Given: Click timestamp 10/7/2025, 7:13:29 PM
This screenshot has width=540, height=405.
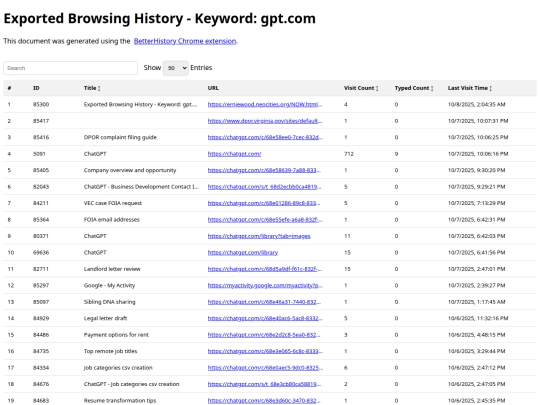Looking at the screenshot, I should click(x=477, y=203).
